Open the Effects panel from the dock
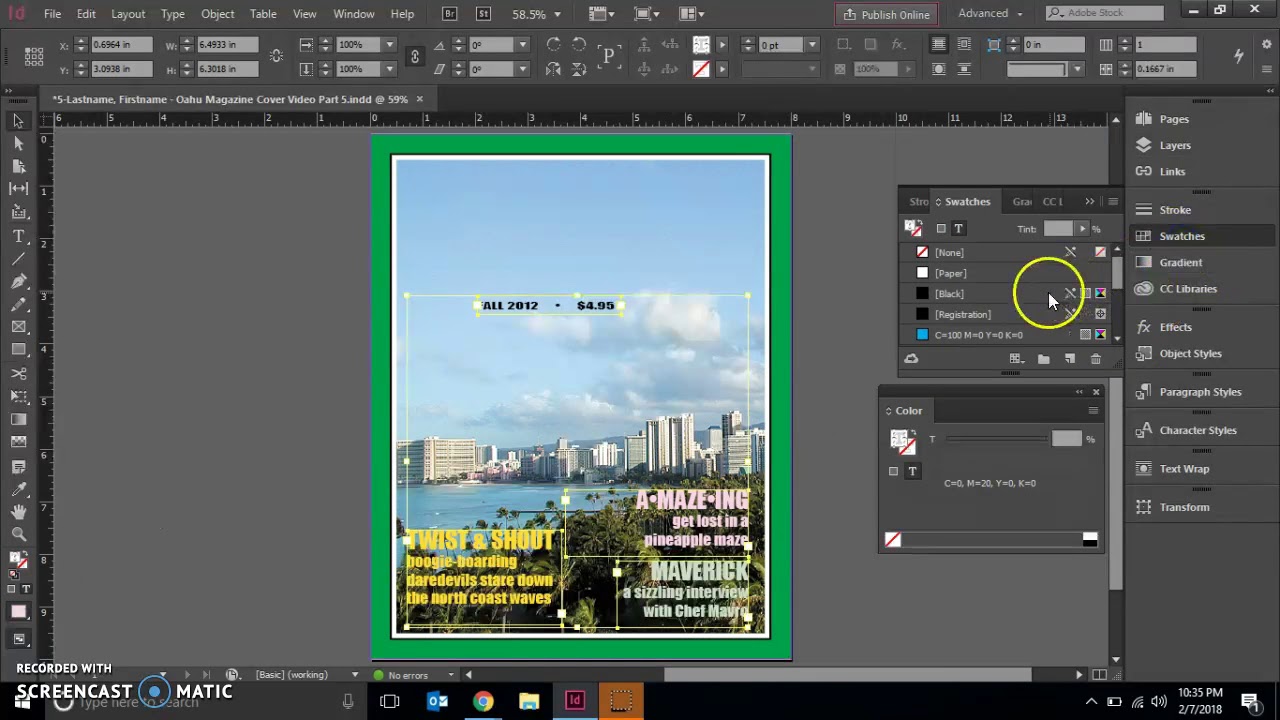1280x720 pixels. coord(1175,327)
